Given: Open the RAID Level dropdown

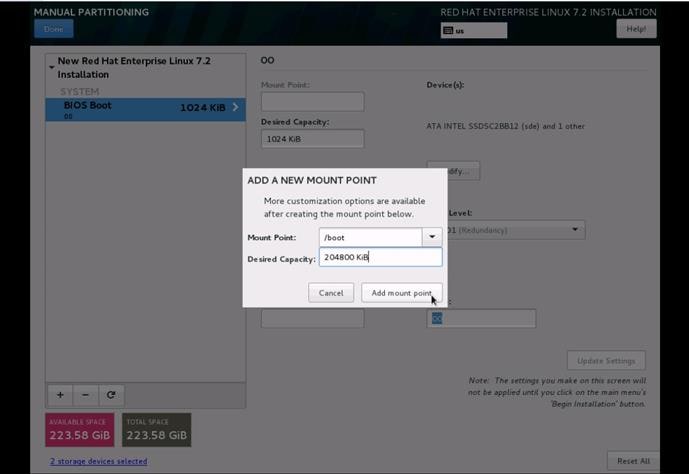Looking at the screenshot, I should coord(516,230).
